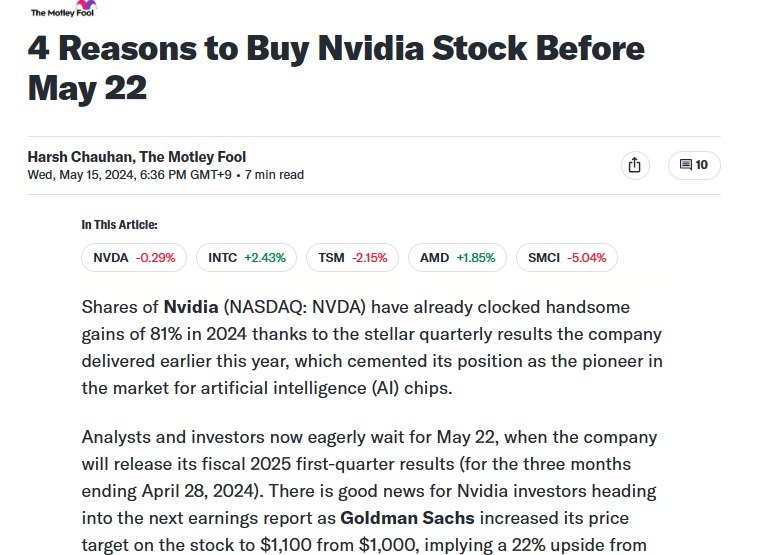Click the "(NASDAQ: NVDA)" text in paragraph
Image resolution: width=757 pixels, height=555 pixels.
pyautogui.click(x=285, y=306)
